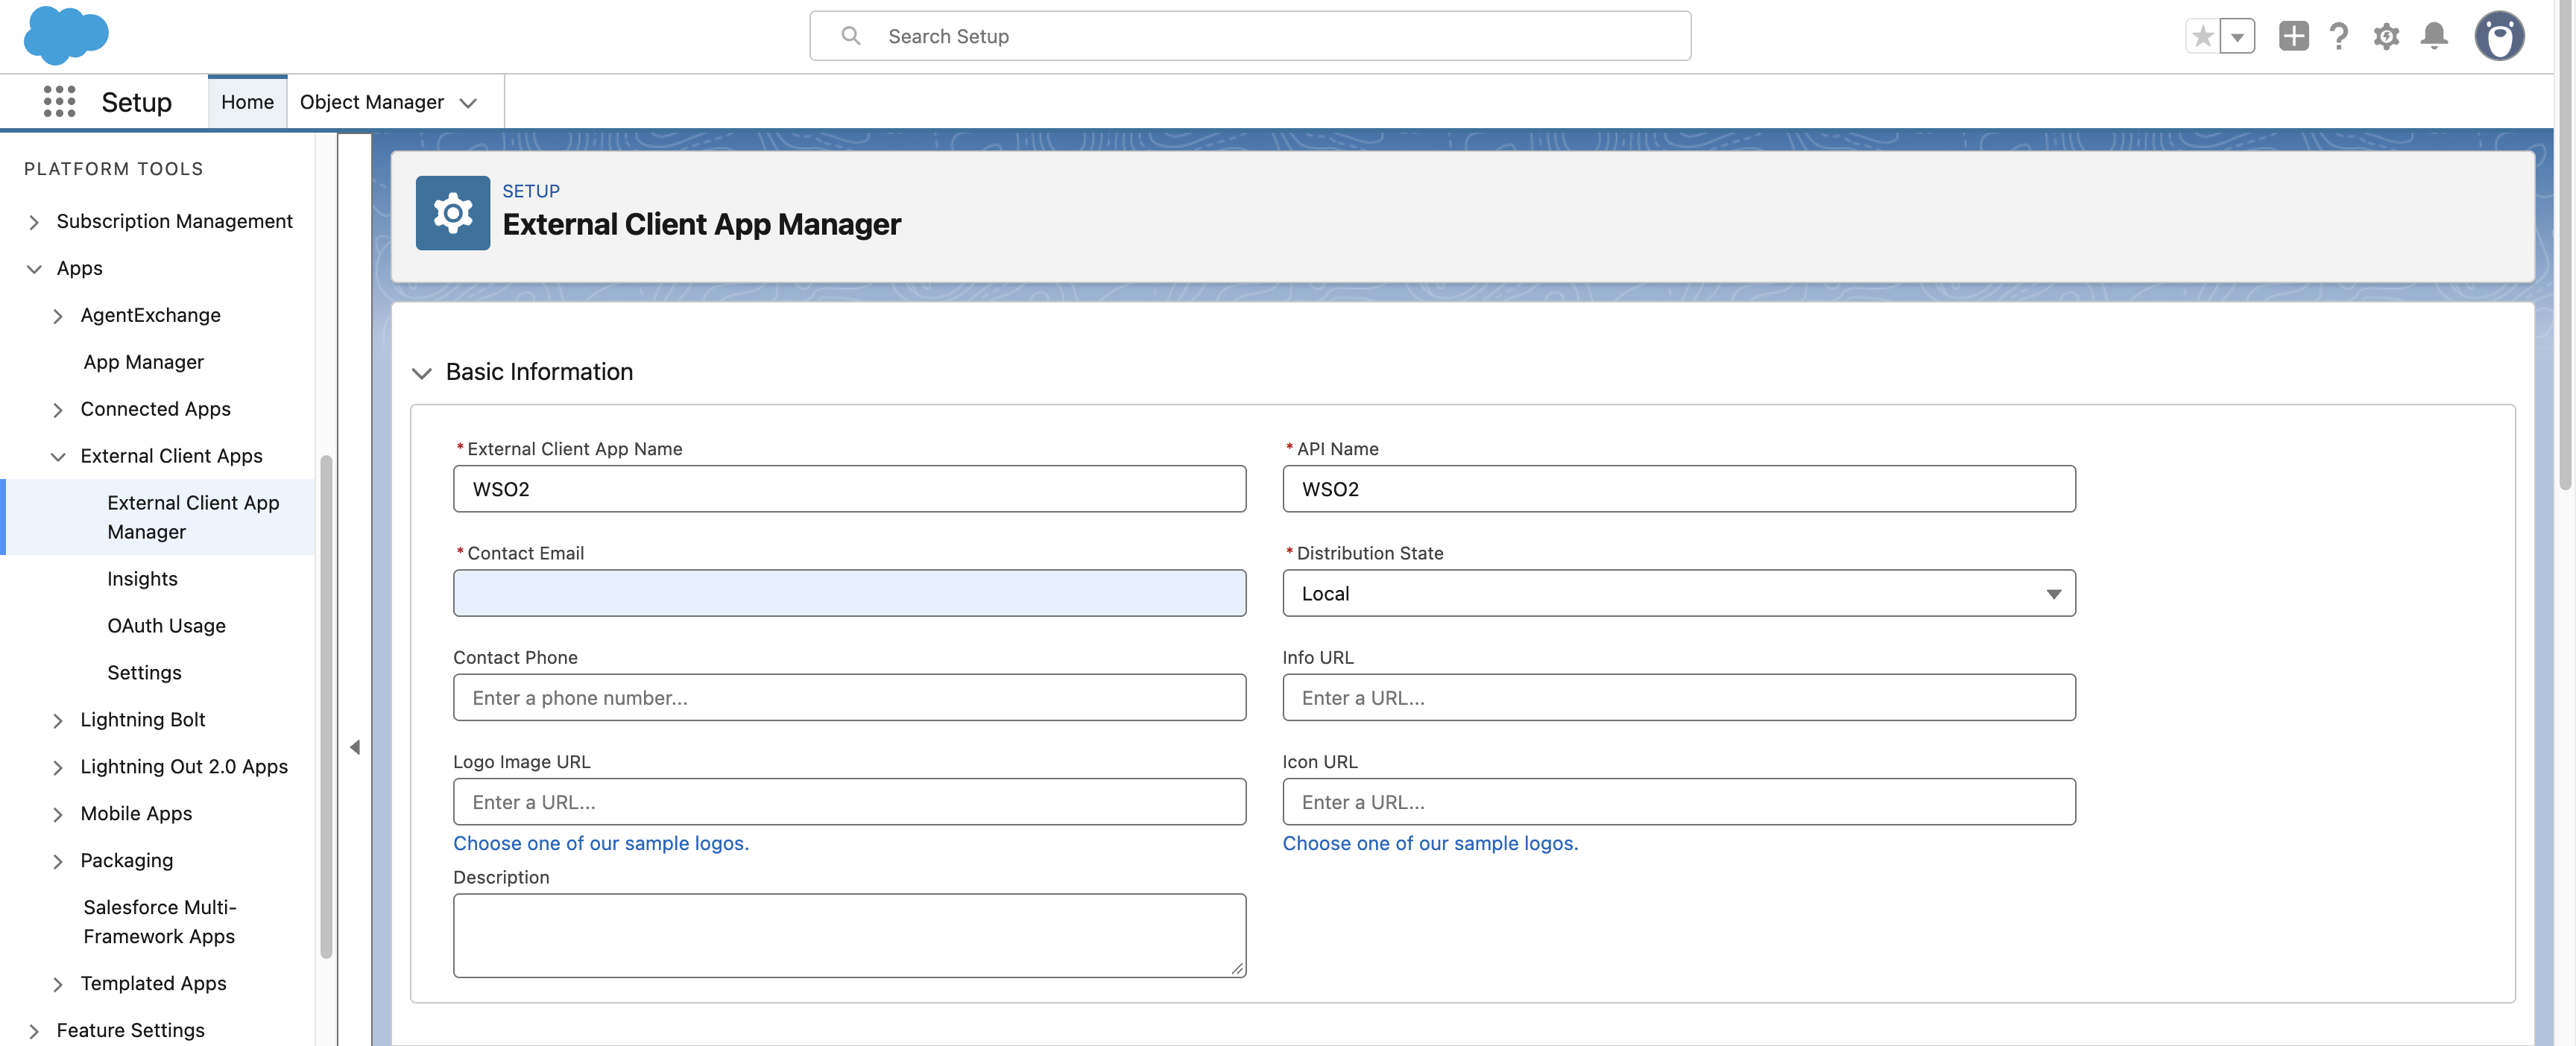Collapse External Client Apps node
This screenshot has height=1046, width=2576.
pos(58,456)
